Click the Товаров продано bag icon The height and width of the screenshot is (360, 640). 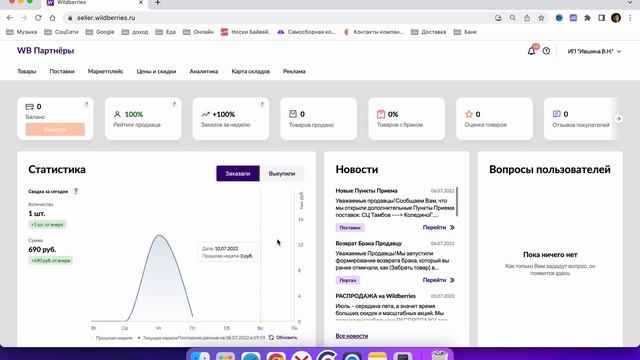[293, 114]
